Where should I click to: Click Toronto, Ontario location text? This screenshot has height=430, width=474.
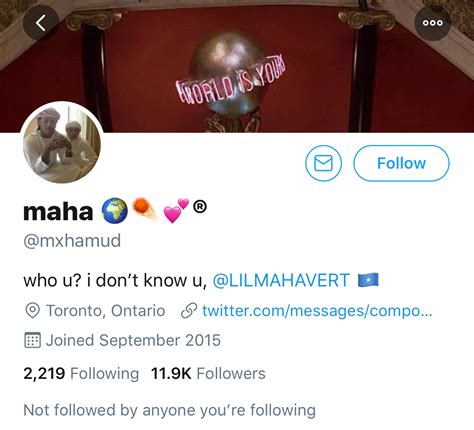pos(105,311)
